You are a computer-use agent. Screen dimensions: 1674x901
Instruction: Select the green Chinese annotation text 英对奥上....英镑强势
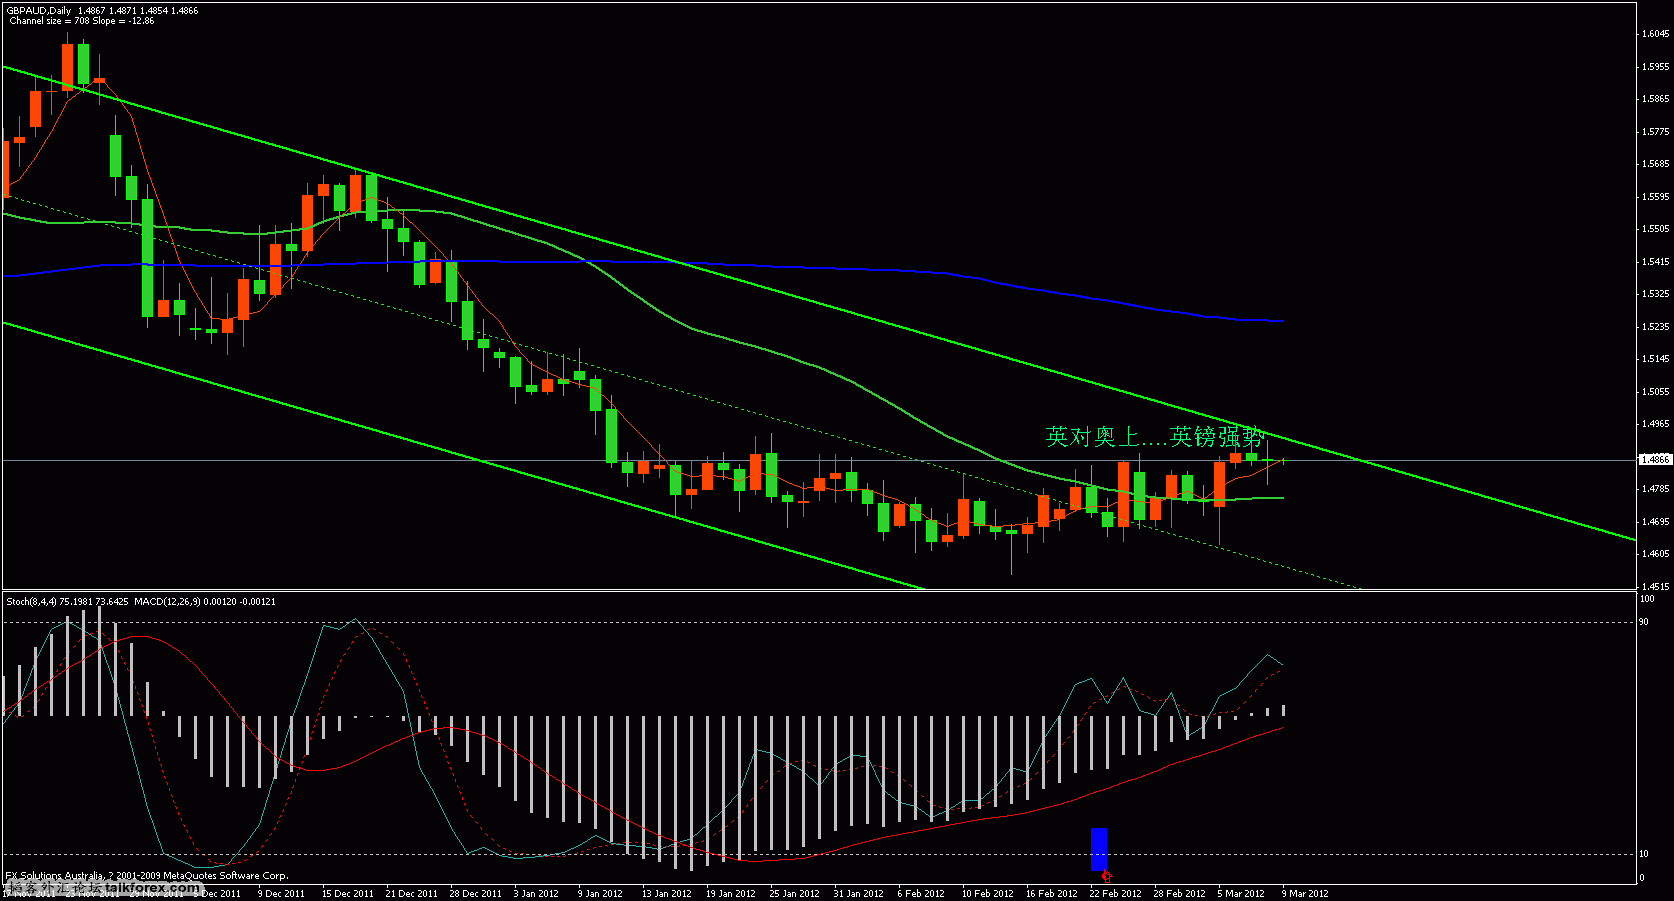coord(1155,437)
